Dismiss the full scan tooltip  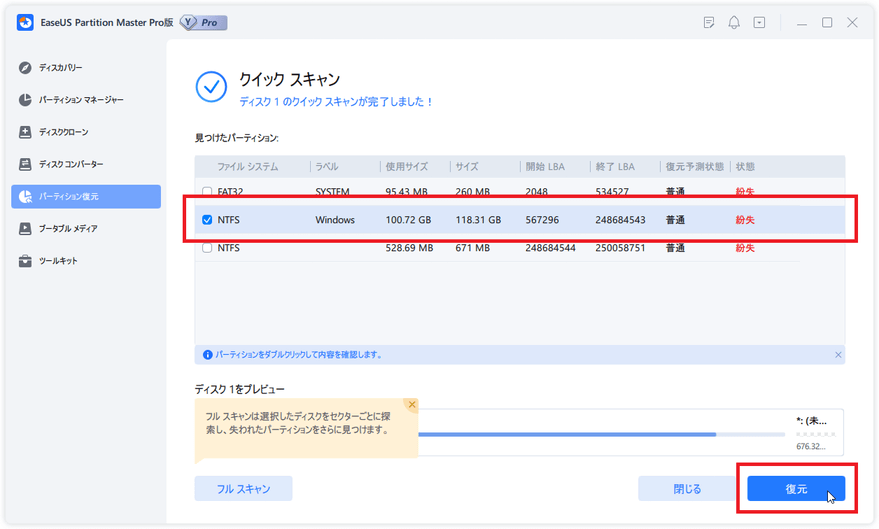point(411,405)
